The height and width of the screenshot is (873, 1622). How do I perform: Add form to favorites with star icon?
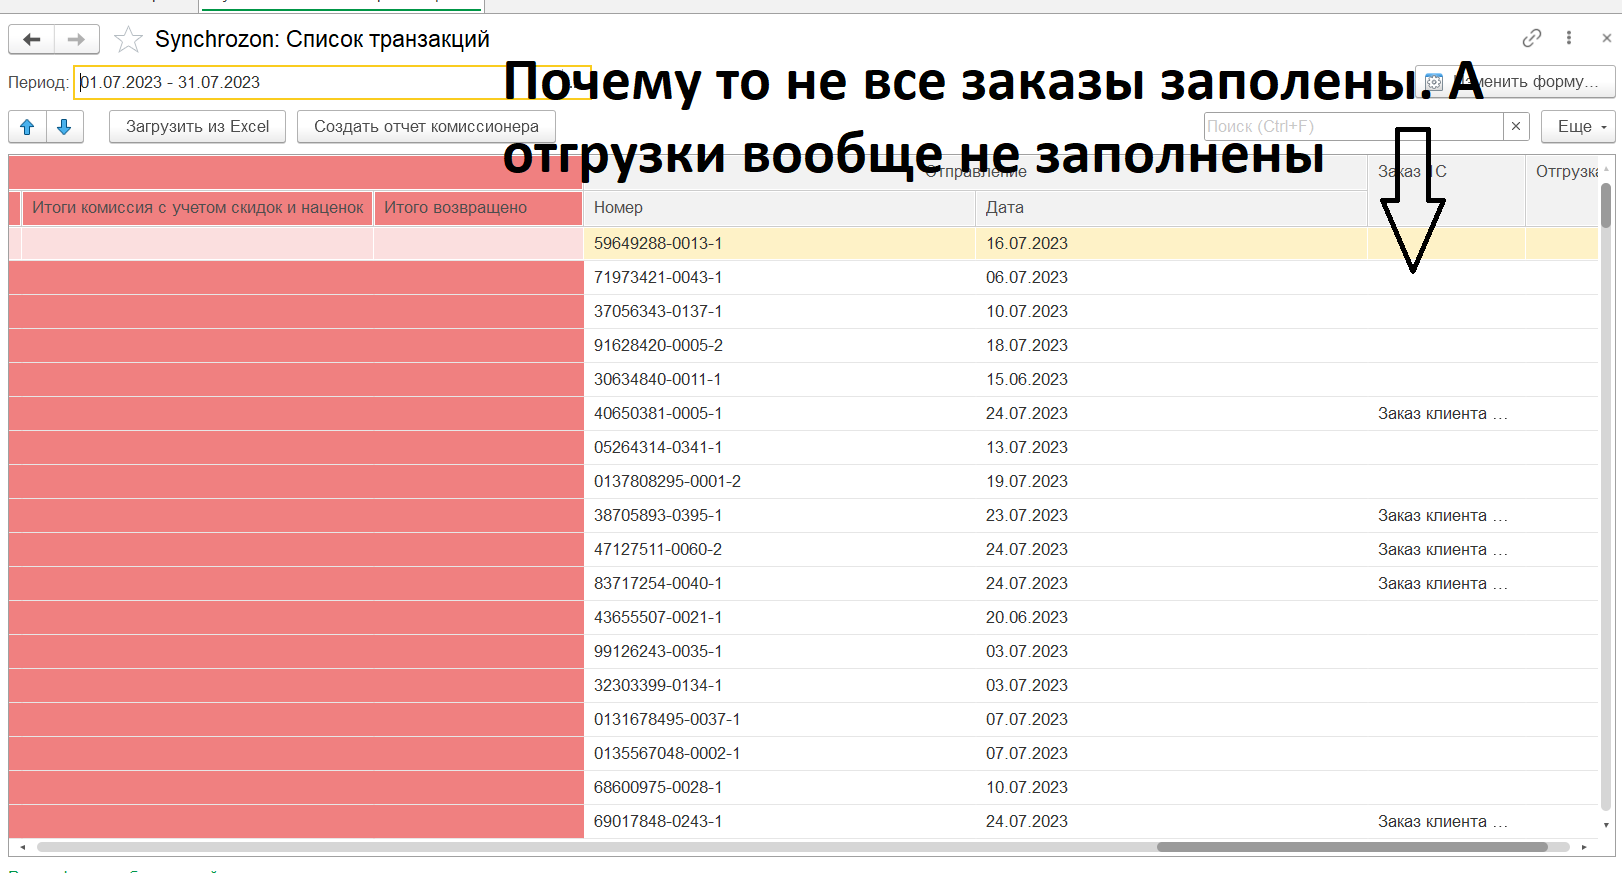point(128,40)
